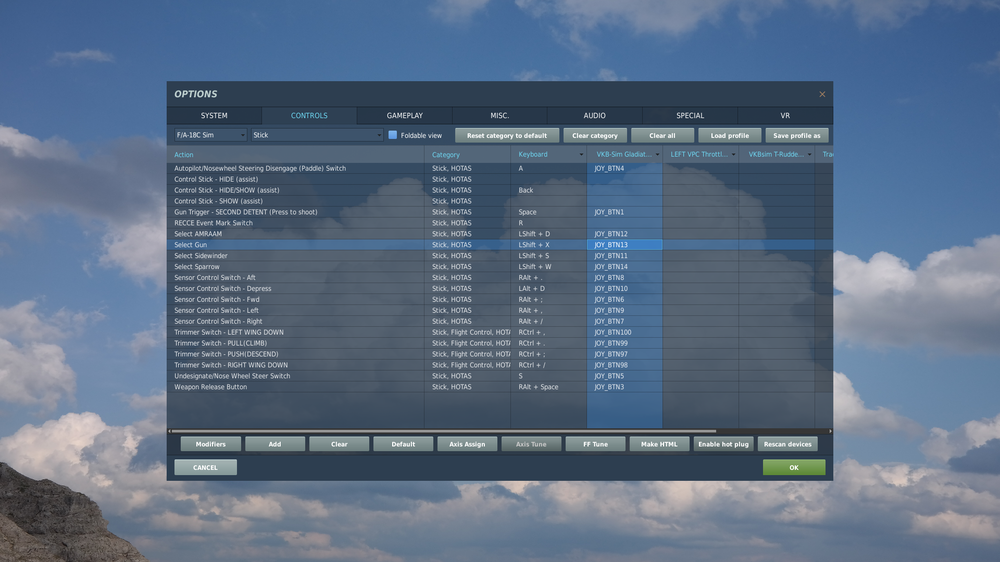Confirm with the green OK button
This screenshot has width=1000, height=562.
[794, 468]
